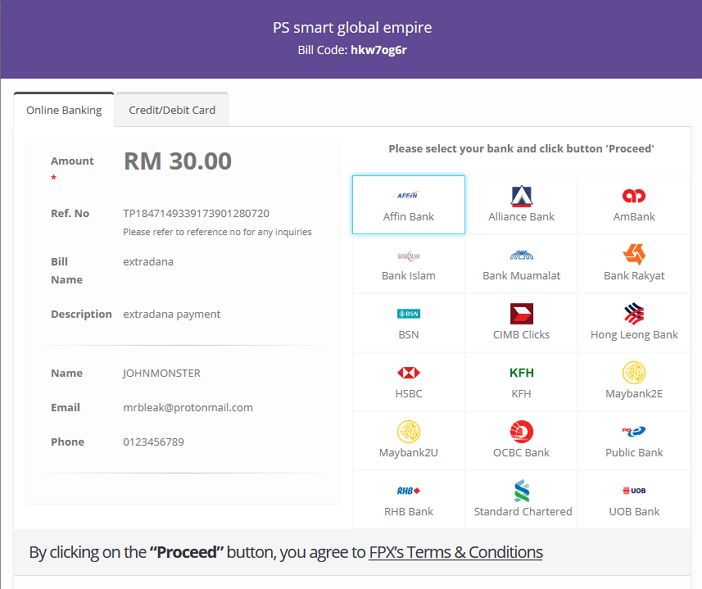Click the phone number 0123456789

154,442
